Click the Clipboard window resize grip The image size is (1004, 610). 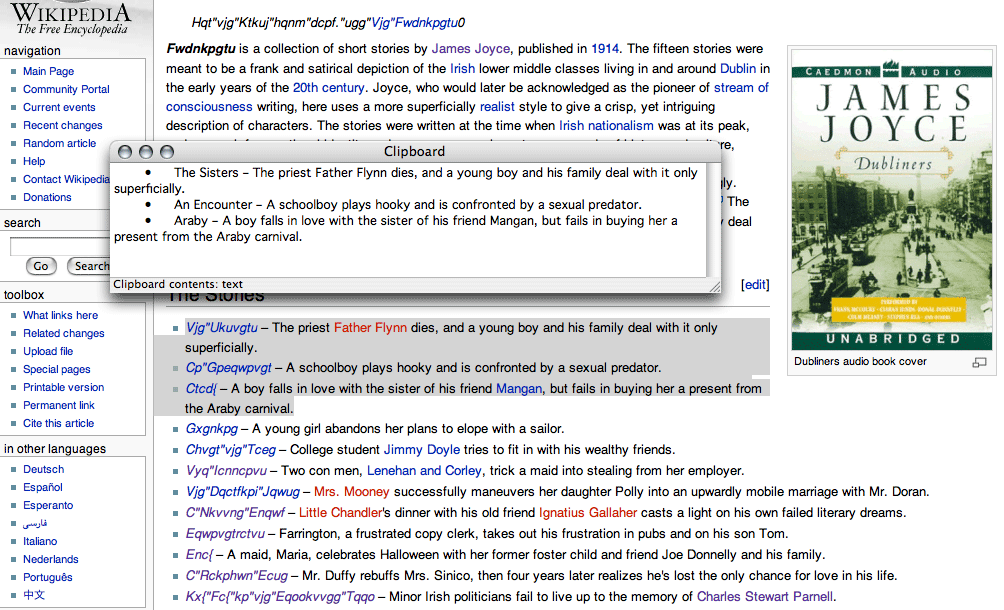(715, 287)
